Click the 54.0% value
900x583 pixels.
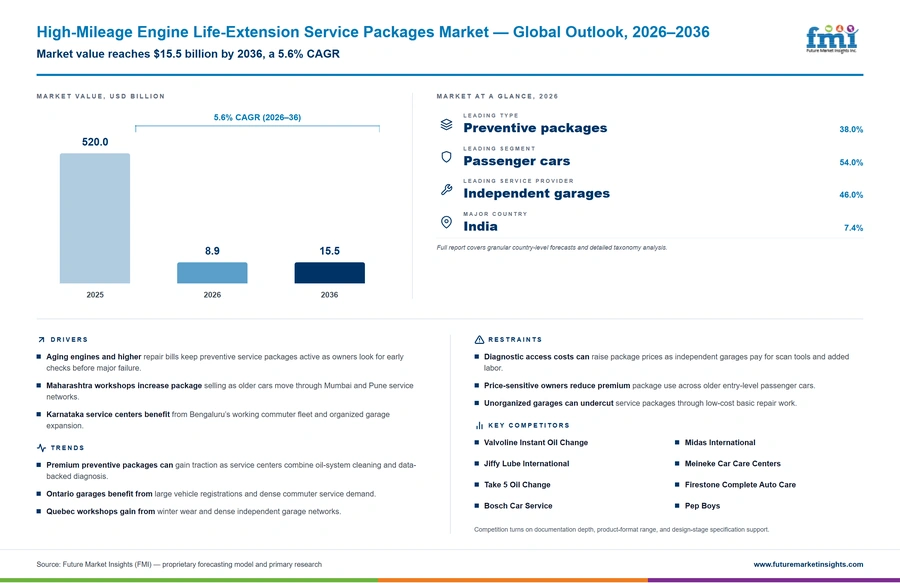pyautogui.click(x=851, y=162)
